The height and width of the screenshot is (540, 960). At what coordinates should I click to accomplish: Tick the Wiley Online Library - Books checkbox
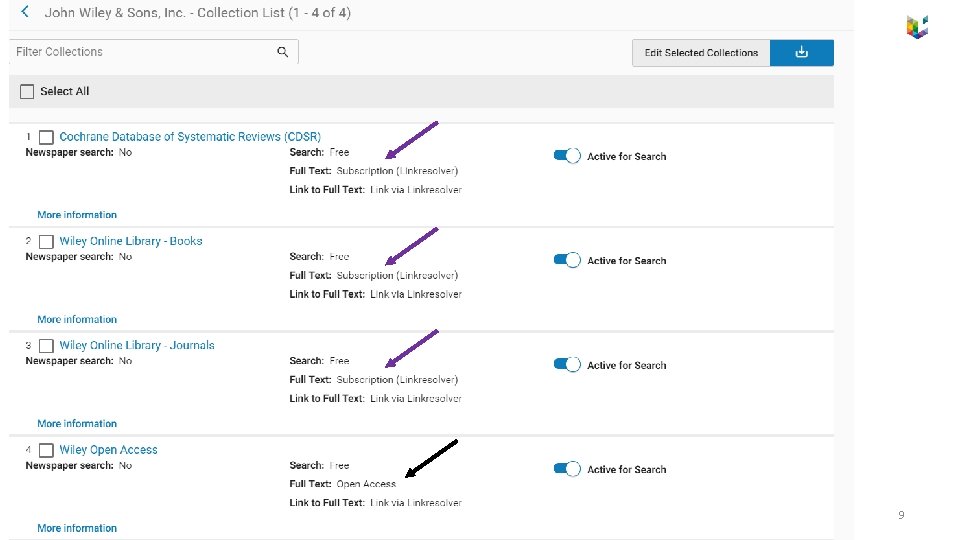(x=46, y=242)
